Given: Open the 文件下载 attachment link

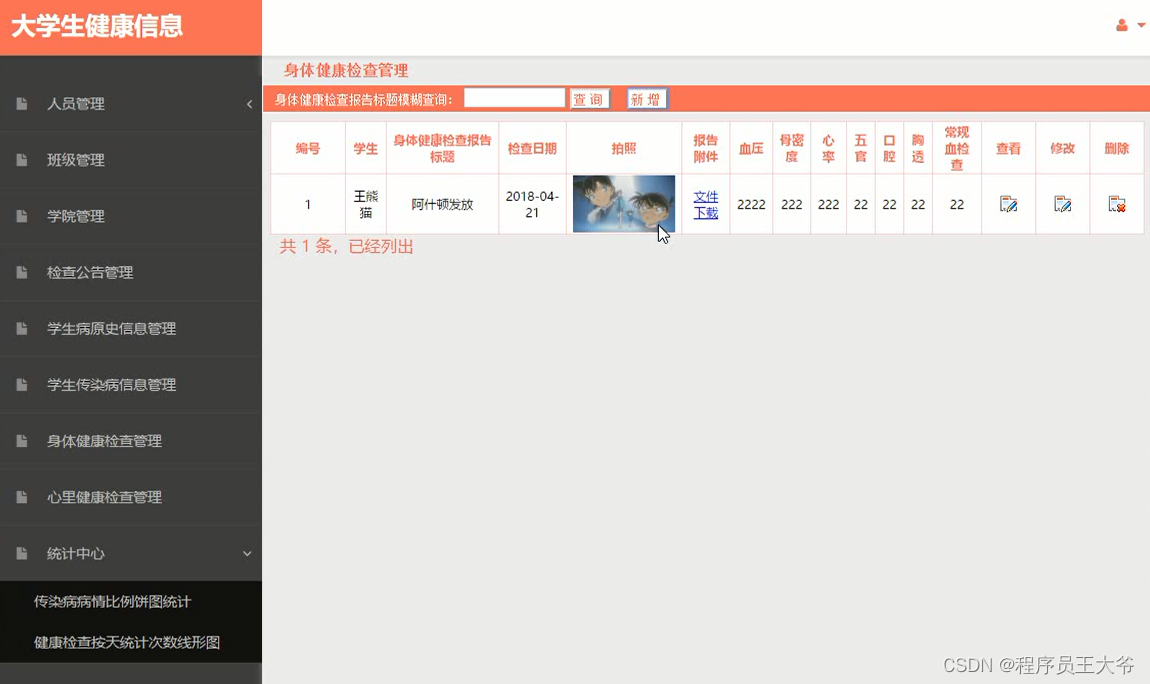Looking at the screenshot, I should pos(705,203).
